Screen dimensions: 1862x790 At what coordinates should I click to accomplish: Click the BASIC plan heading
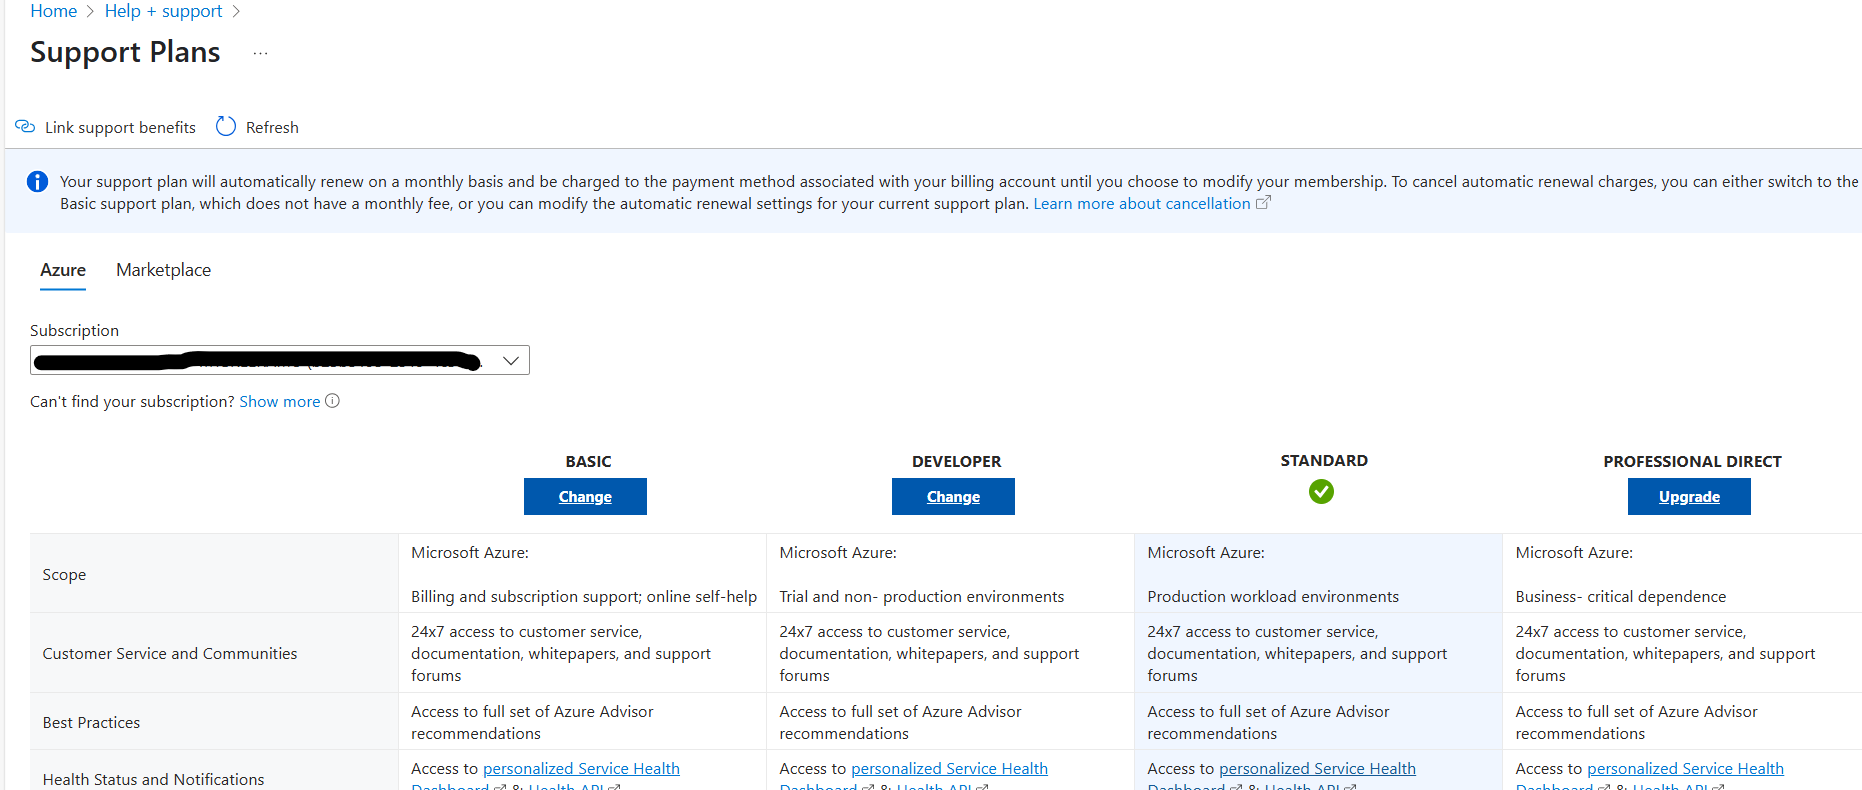coord(588,461)
